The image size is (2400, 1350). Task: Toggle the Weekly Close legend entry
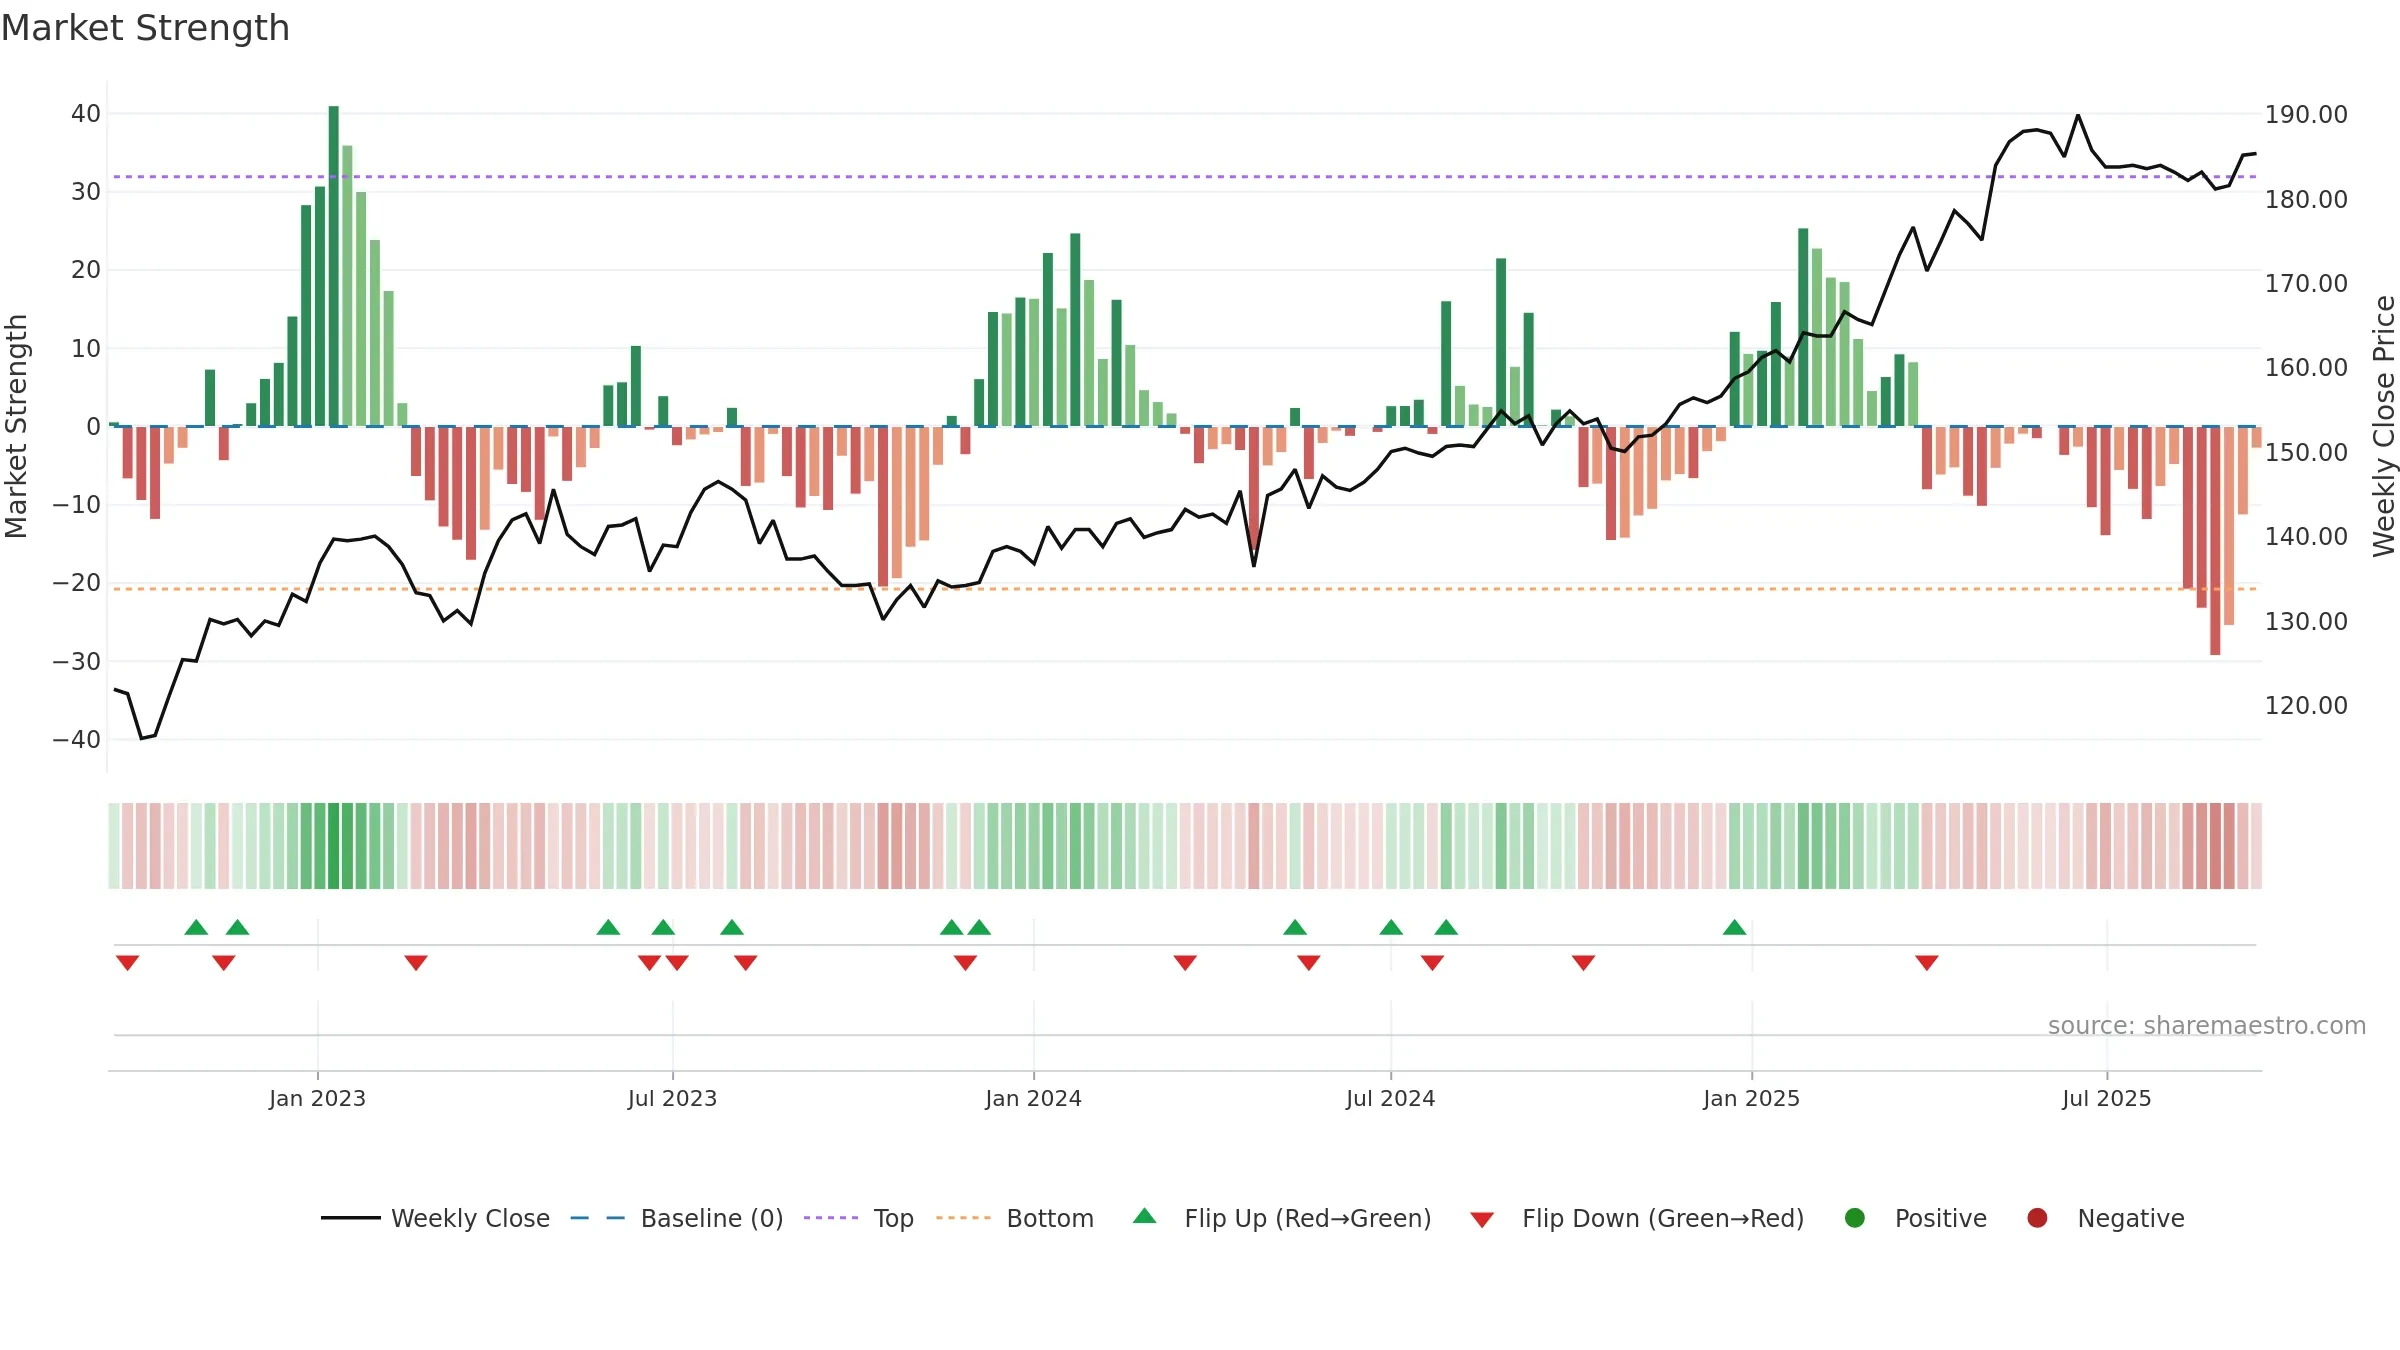coord(436,1218)
